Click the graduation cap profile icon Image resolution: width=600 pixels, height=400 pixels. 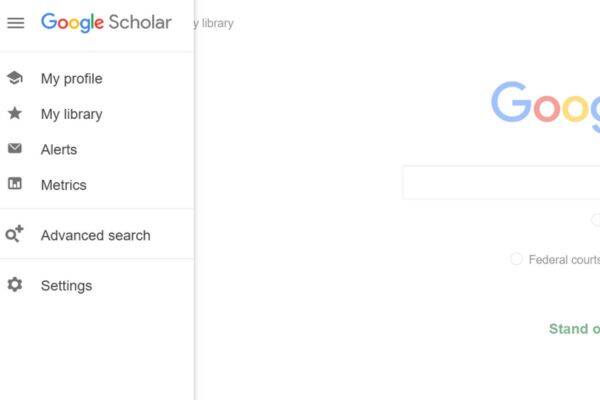pos(15,78)
